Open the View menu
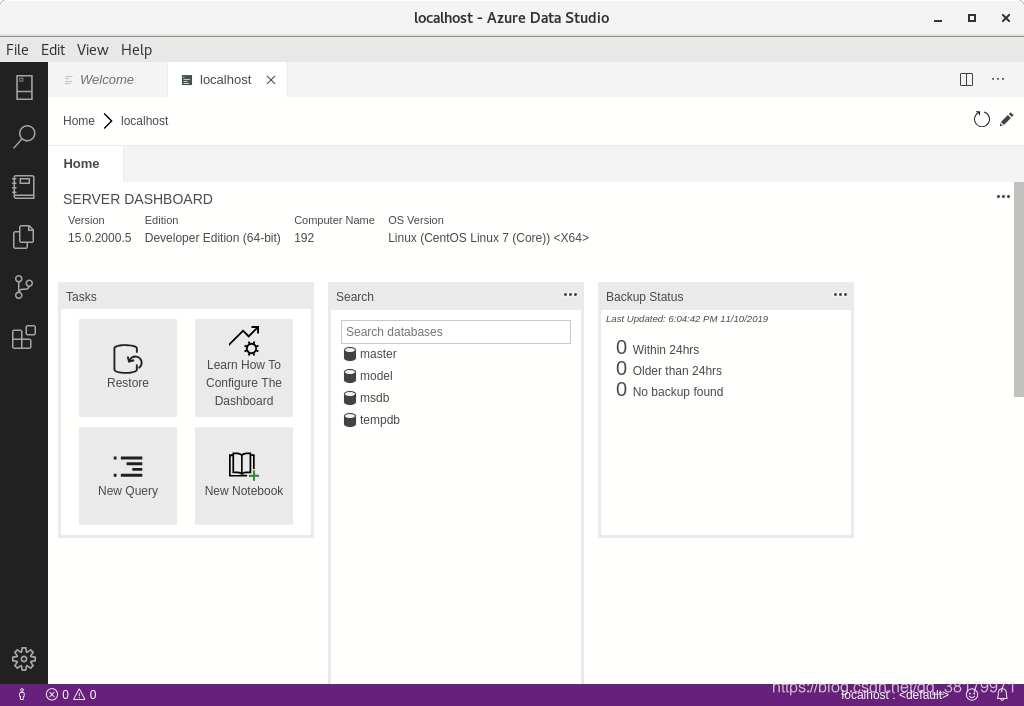This screenshot has height=706, width=1024. click(93, 50)
